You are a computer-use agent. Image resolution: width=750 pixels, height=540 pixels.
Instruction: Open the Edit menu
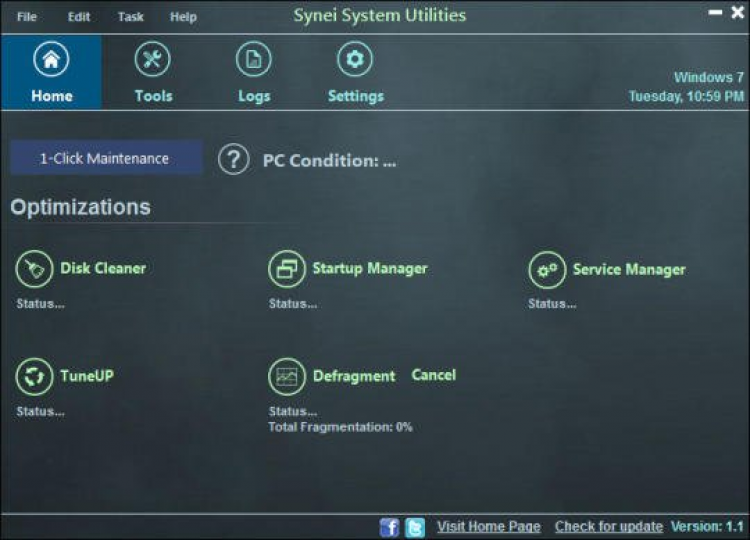click(x=78, y=17)
